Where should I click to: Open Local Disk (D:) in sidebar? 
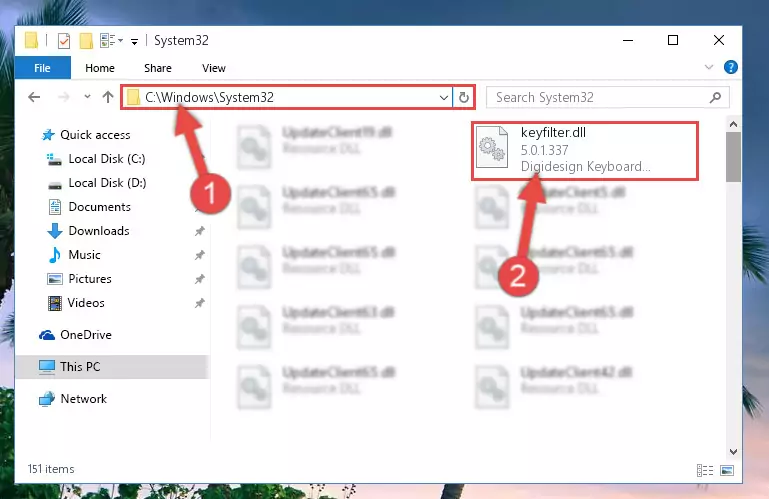[107, 183]
